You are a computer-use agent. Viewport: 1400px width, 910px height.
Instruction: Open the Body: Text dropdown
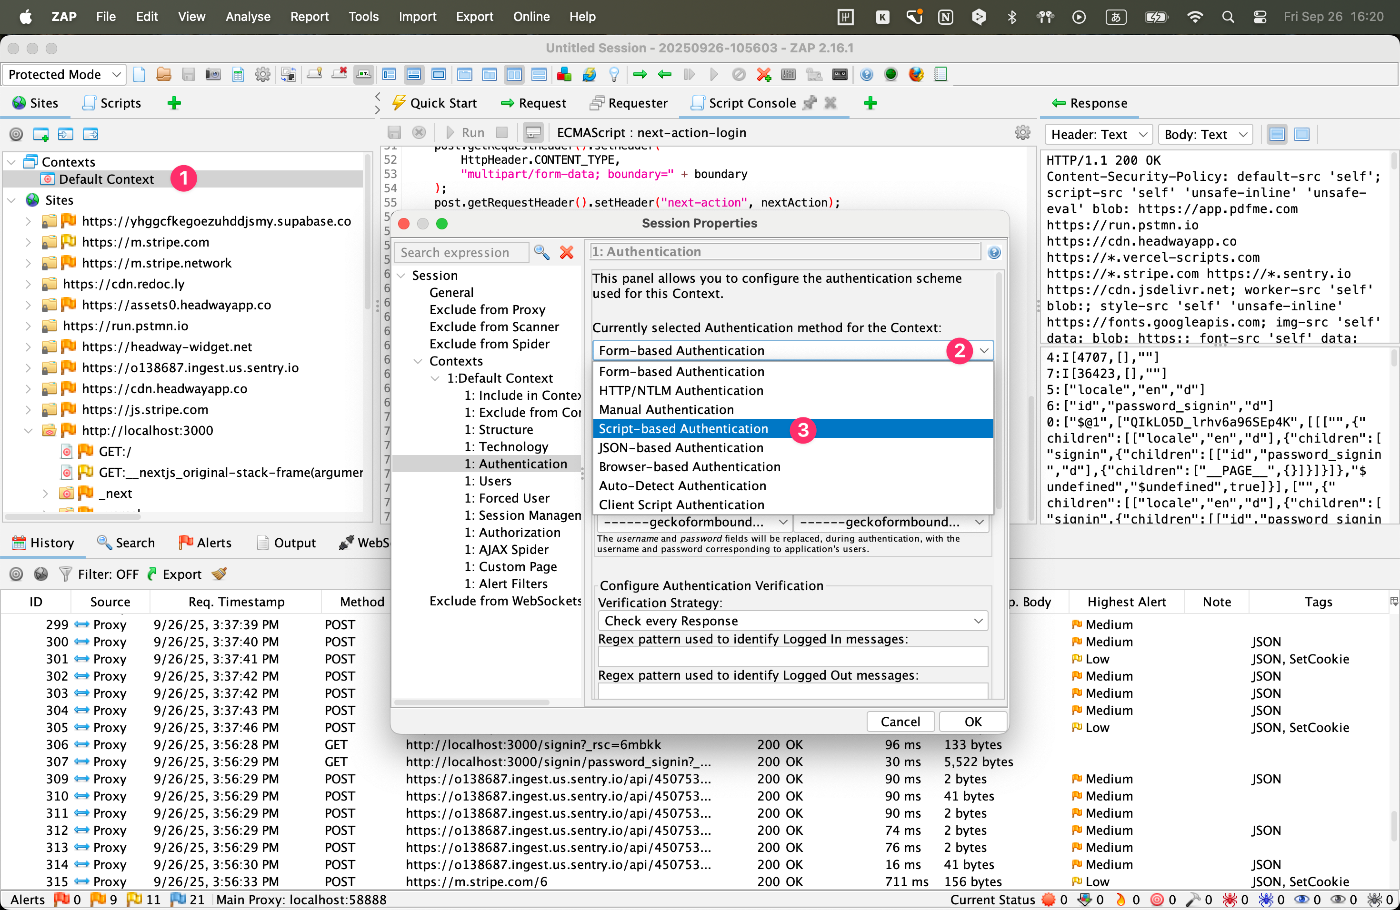[x=1207, y=134]
